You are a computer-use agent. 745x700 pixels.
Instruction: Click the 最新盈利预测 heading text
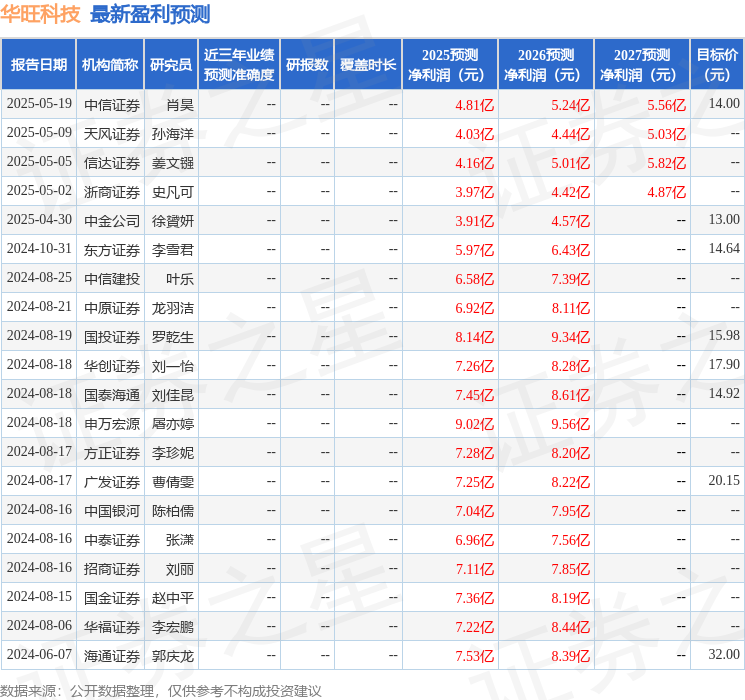(150, 14)
